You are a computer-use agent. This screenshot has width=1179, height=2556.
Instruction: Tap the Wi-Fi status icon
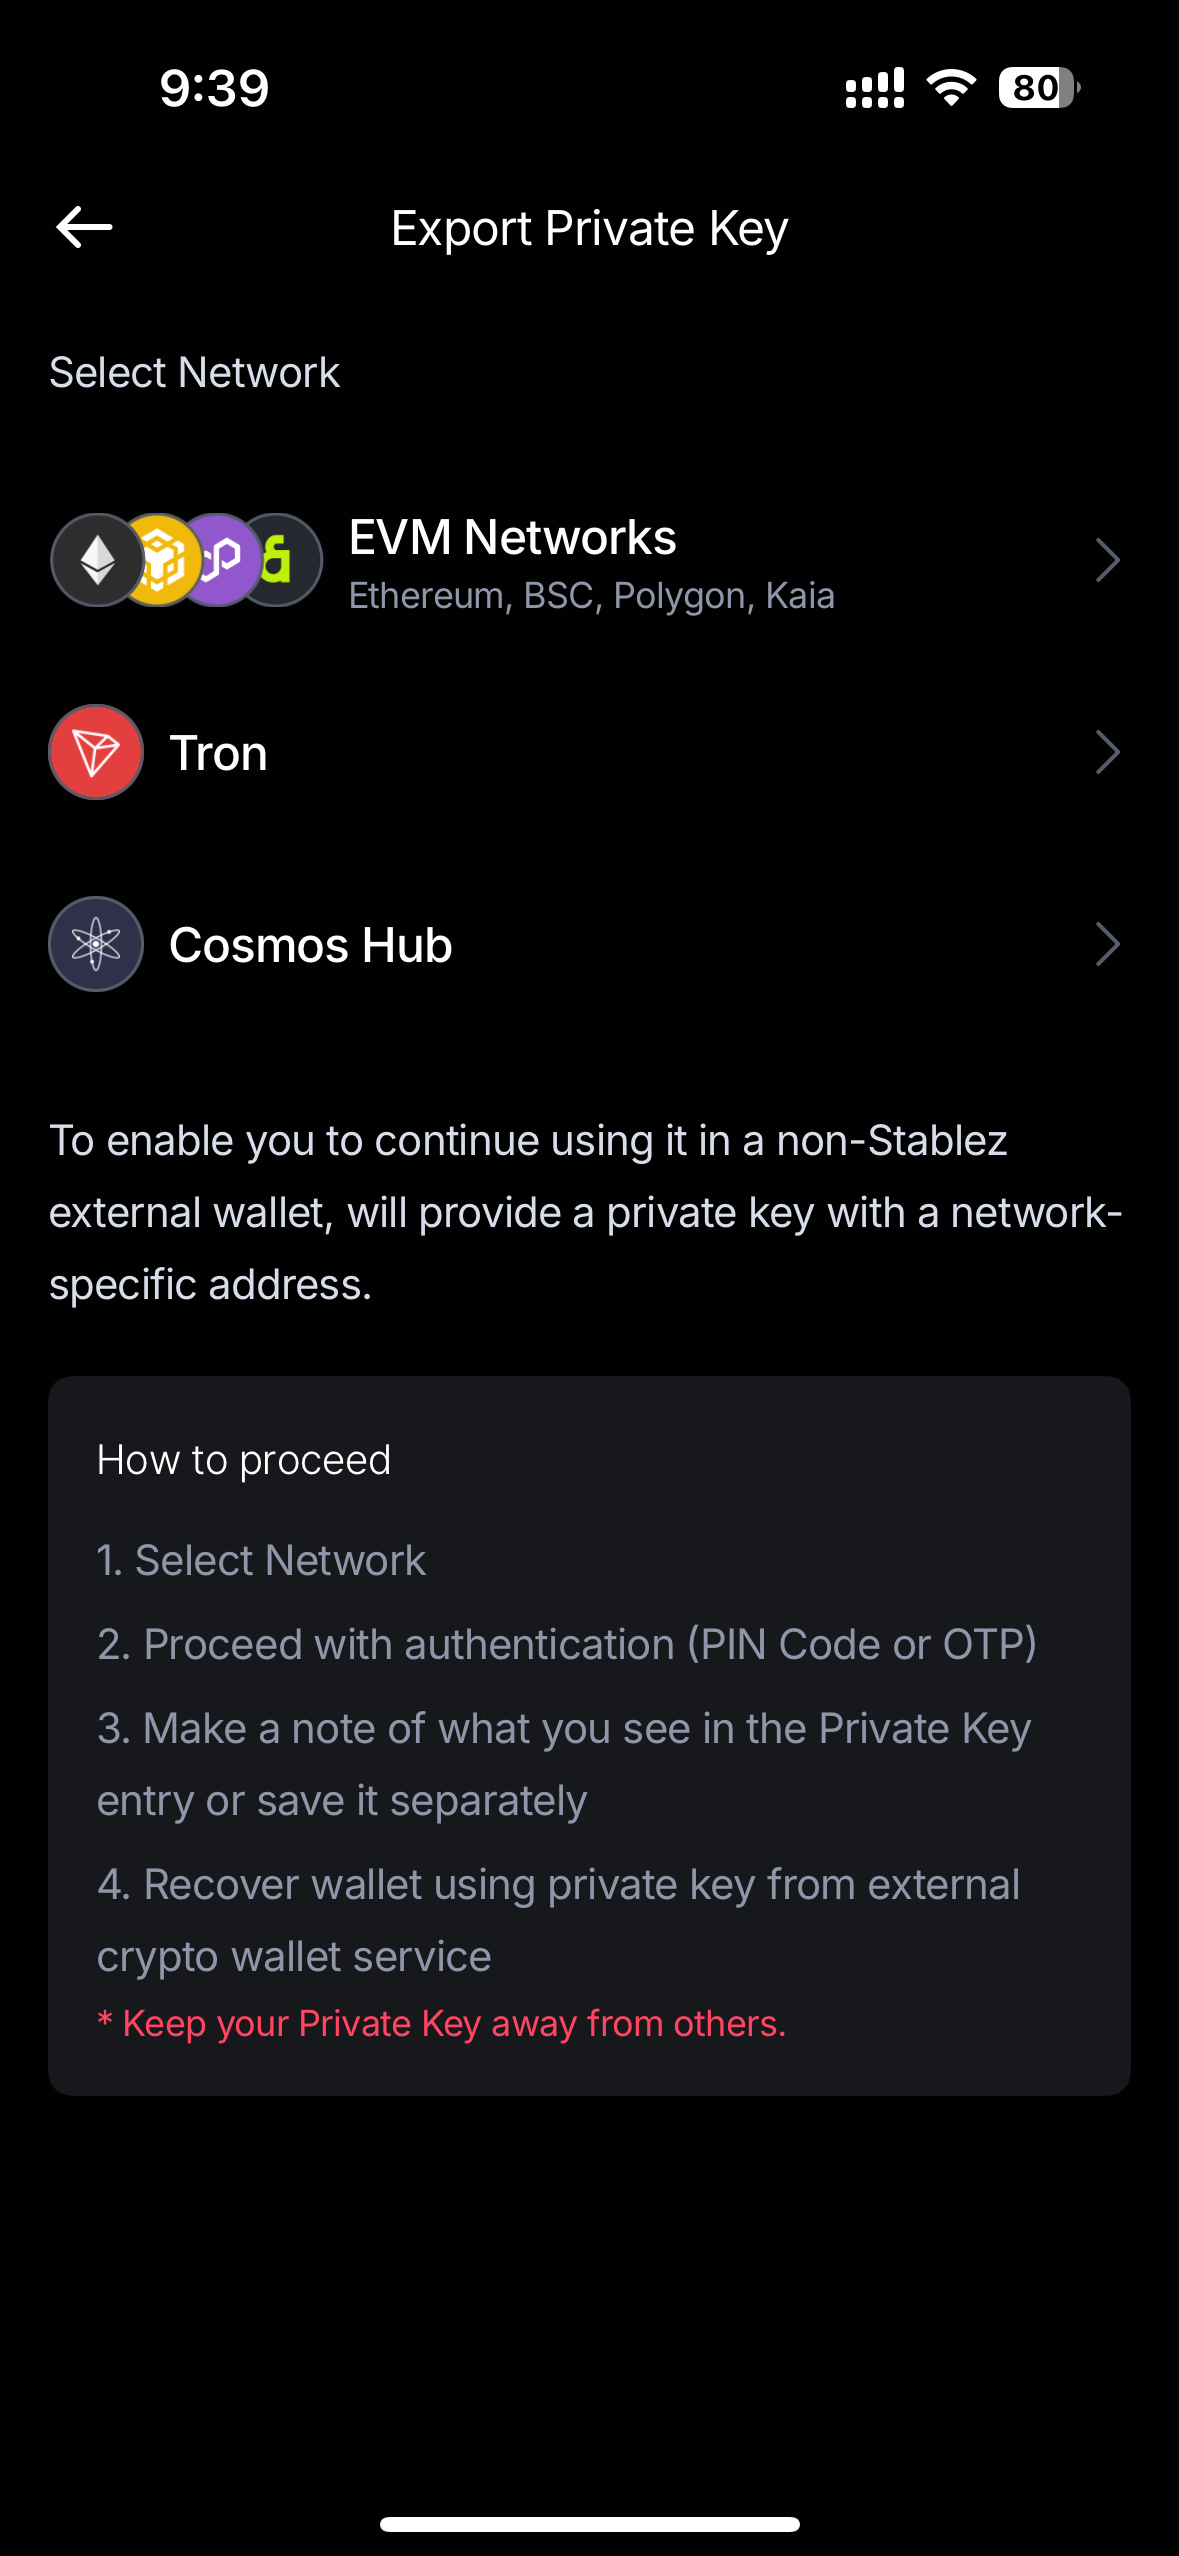click(x=951, y=88)
